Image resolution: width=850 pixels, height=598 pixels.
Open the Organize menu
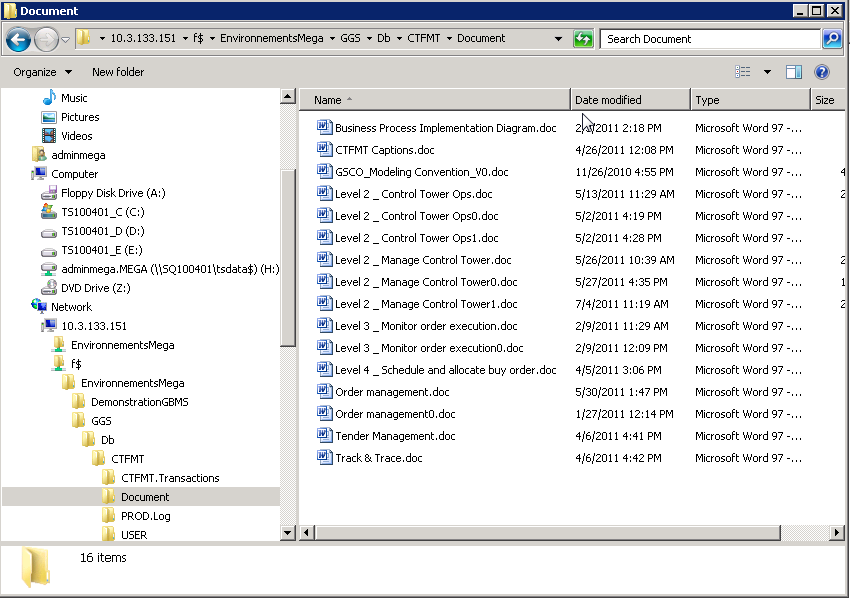pyautogui.click(x=42, y=72)
